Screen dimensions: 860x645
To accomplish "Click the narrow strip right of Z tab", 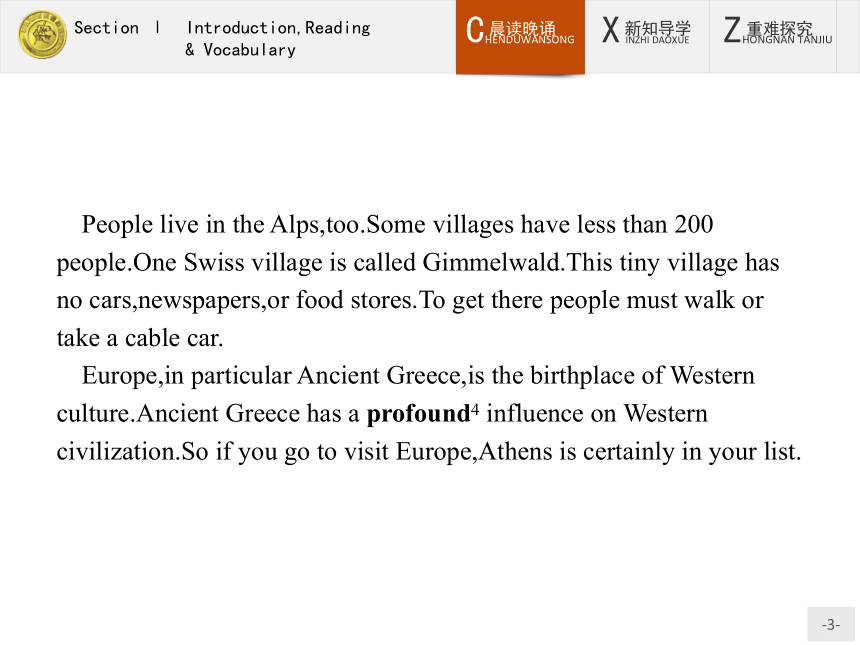I will (848, 36).
